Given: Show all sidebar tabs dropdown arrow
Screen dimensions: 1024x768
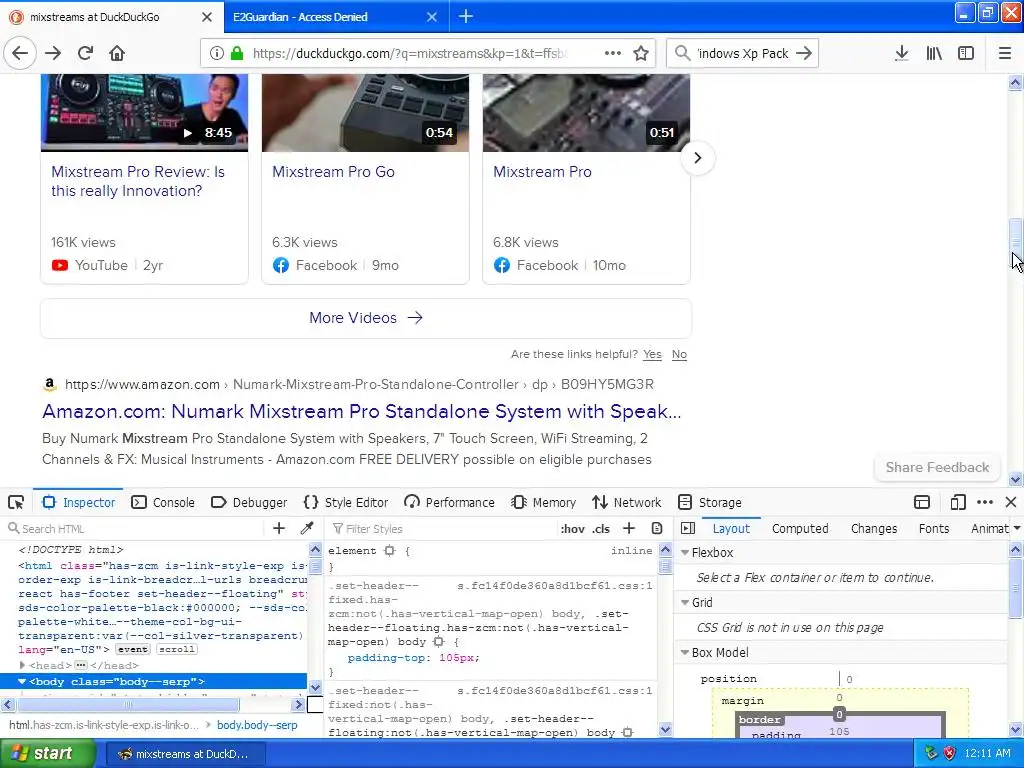Looking at the screenshot, I should point(1017,528).
